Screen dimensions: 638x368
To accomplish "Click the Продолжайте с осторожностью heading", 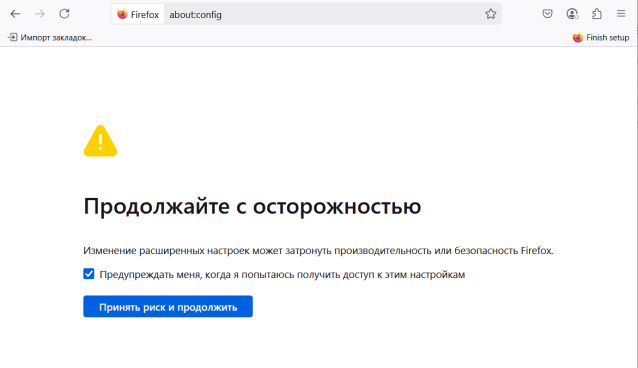I will 252,206.
